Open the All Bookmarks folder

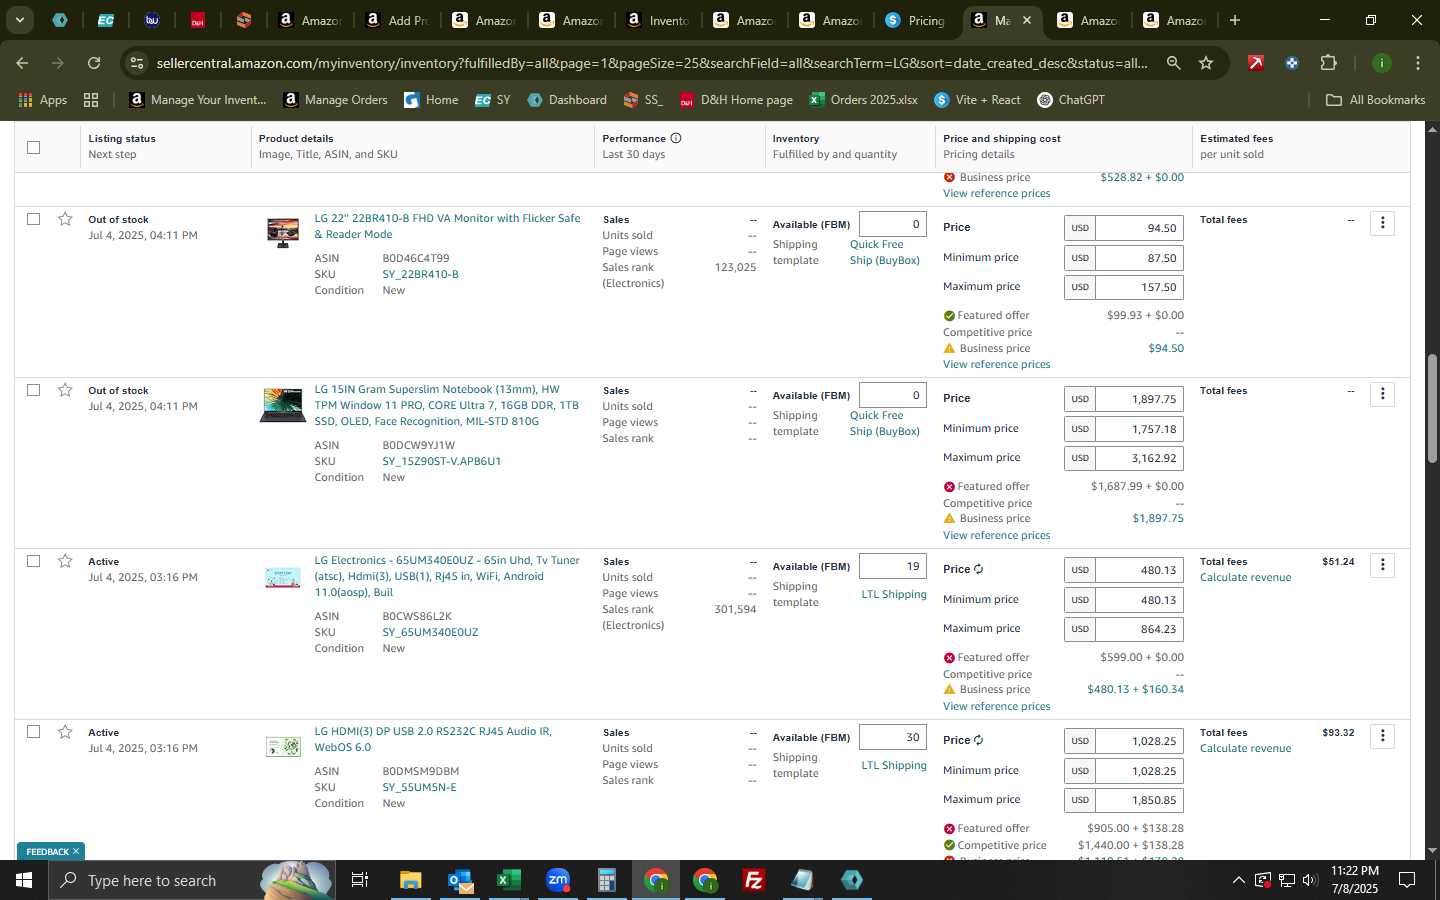tap(1375, 100)
